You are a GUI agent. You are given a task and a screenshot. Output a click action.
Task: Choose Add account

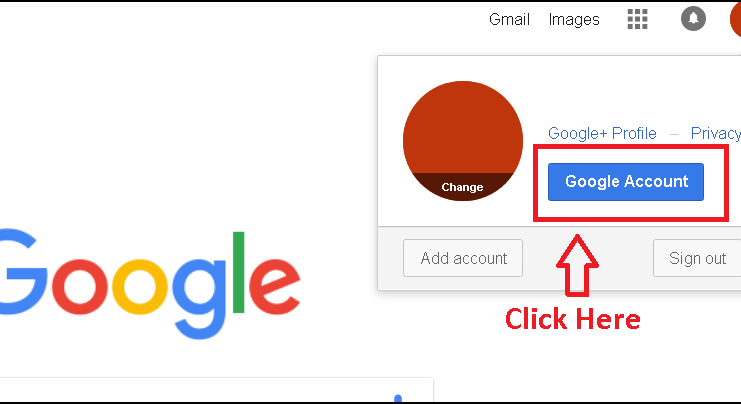(463, 258)
